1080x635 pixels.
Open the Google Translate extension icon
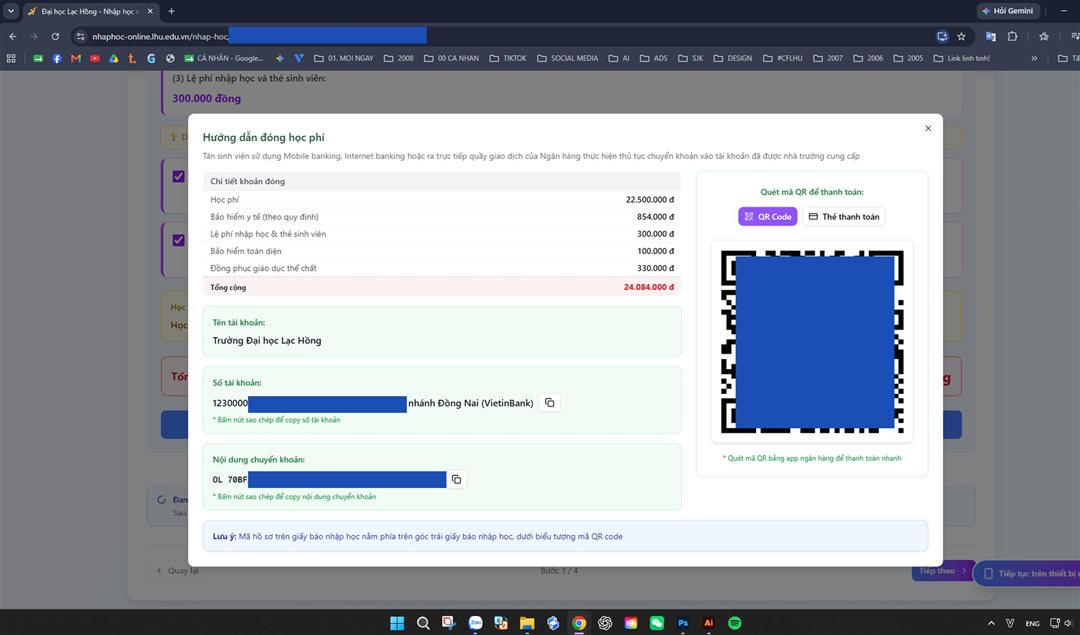coord(990,37)
